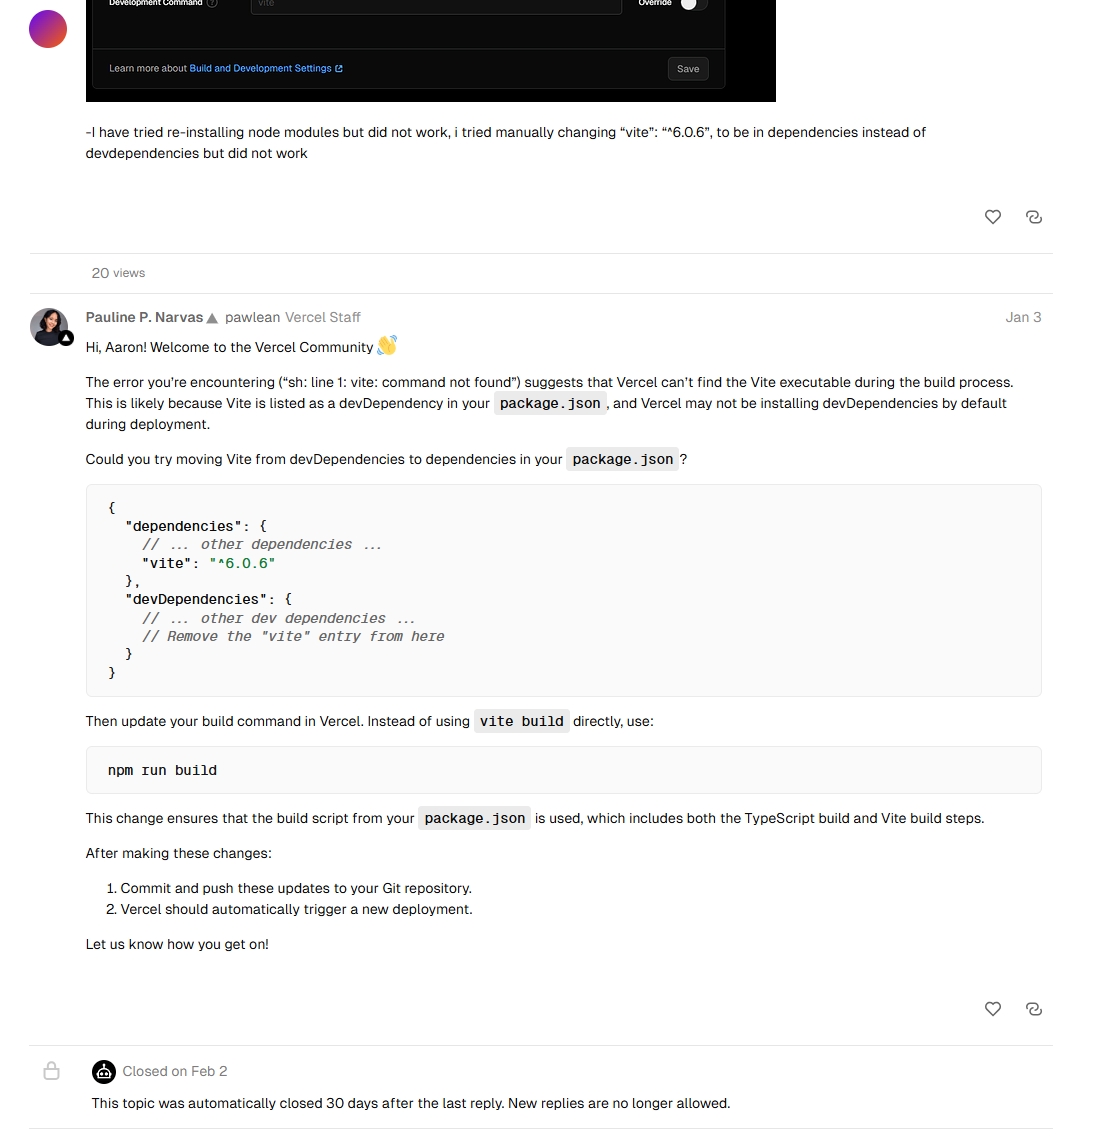Viewport: 1099px width, 1140px height.
Task: Like Pauline's reply with the heart icon
Action: (x=992, y=1008)
